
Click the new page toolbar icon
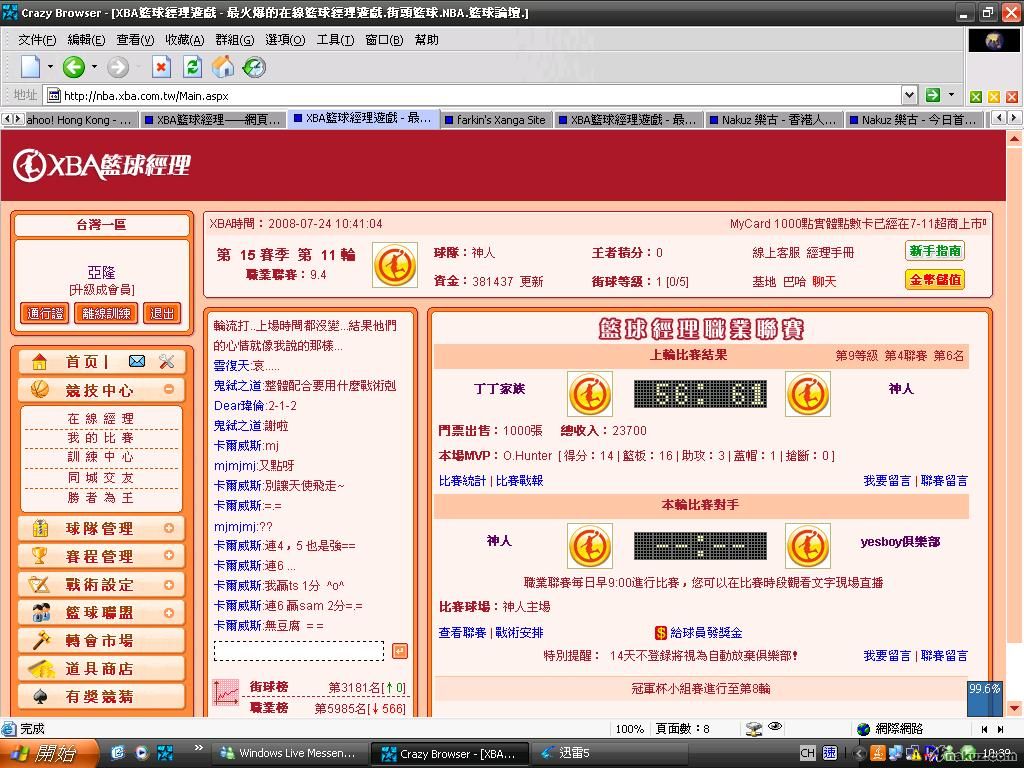coord(30,67)
